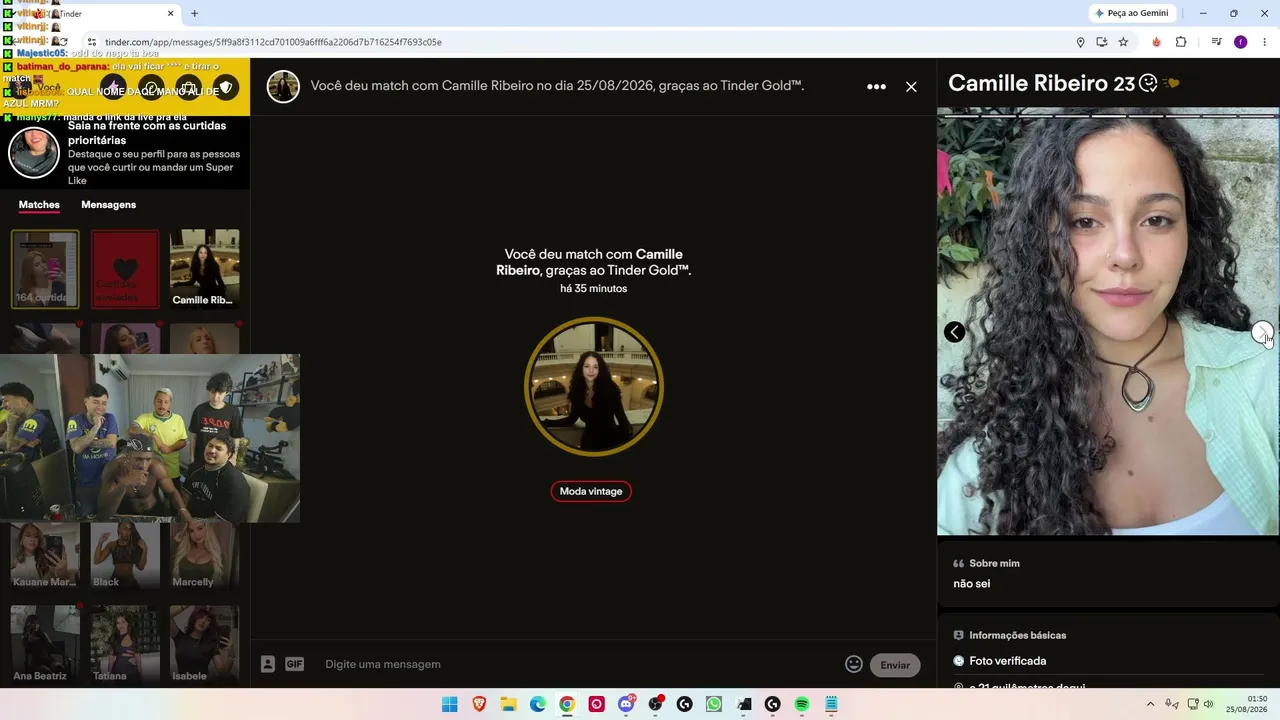
Task: Launch Brave from the taskbar
Action: pyautogui.click(x=479, y=705)
